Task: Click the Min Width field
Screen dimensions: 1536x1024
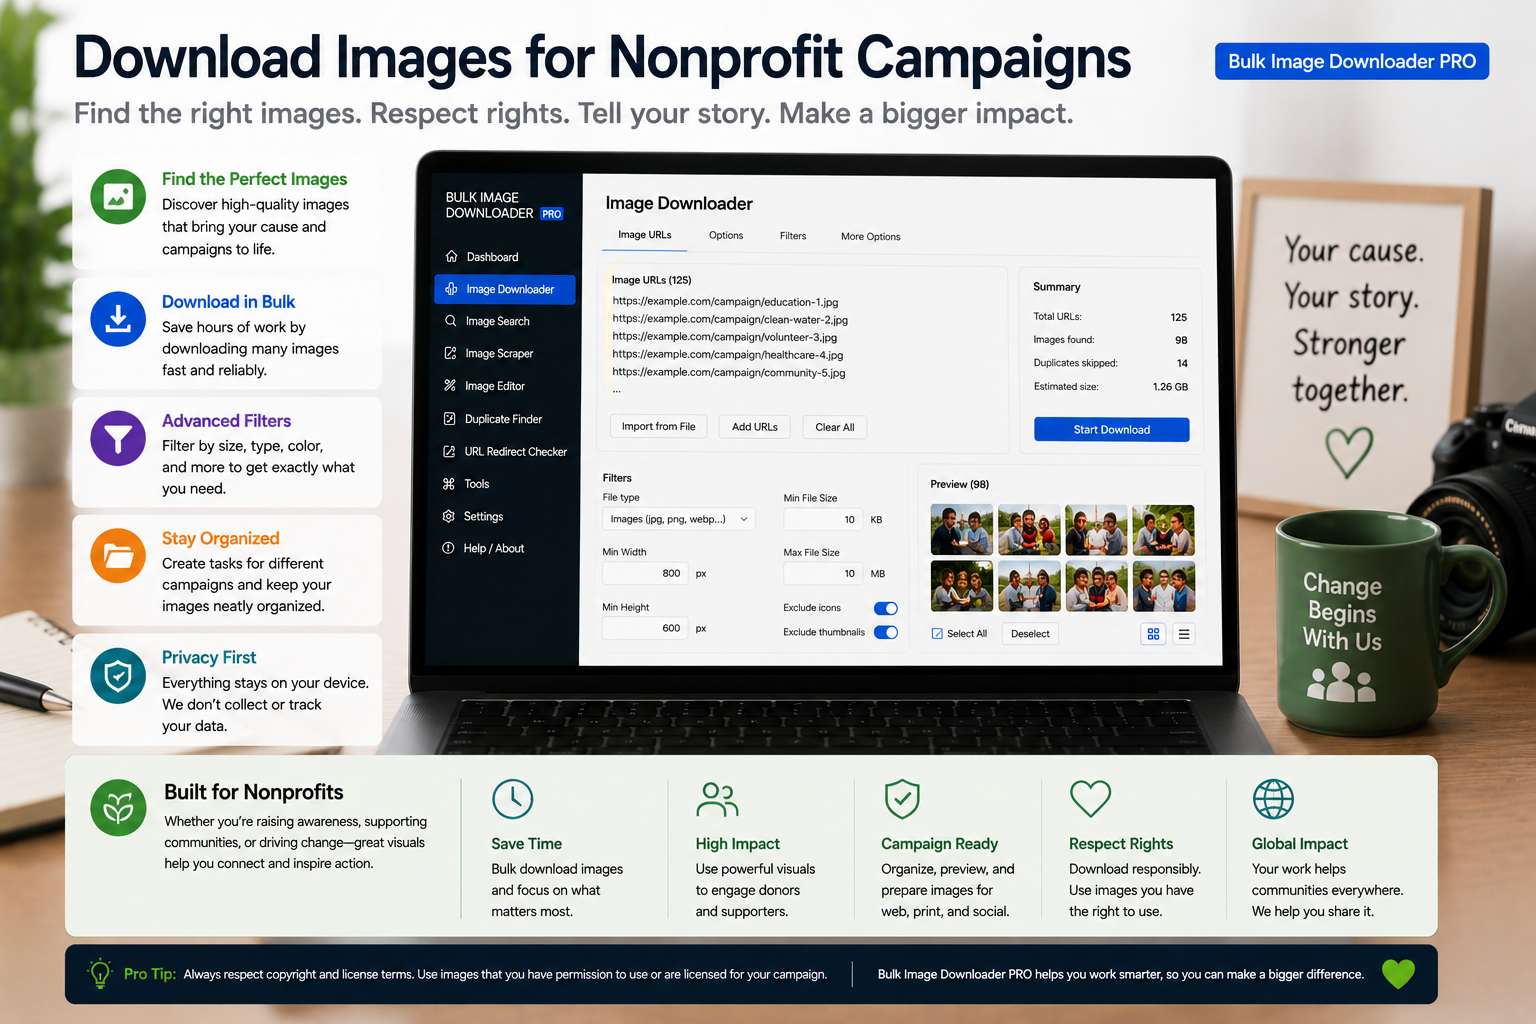Action: [x=645, y=574]
